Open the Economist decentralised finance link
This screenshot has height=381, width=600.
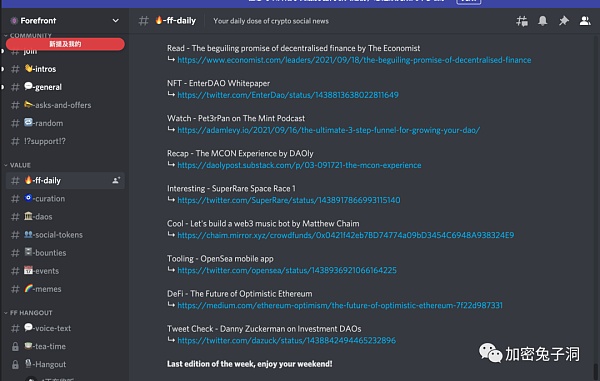[354, 60]
